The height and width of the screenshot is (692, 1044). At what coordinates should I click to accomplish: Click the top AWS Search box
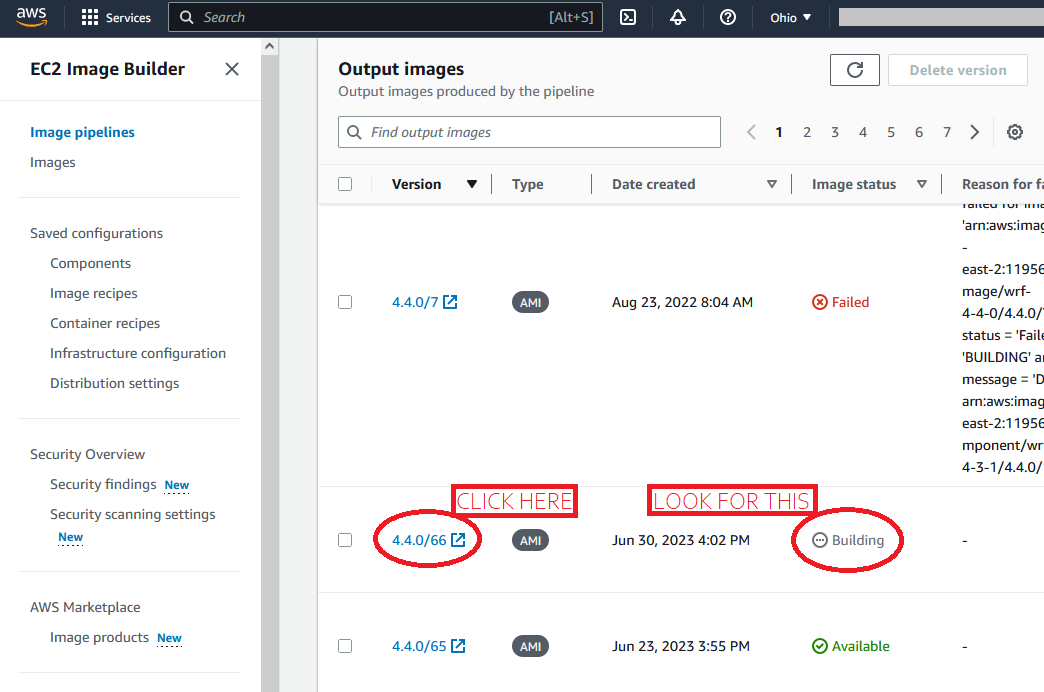pyautogui.click(x=386, y=17)
